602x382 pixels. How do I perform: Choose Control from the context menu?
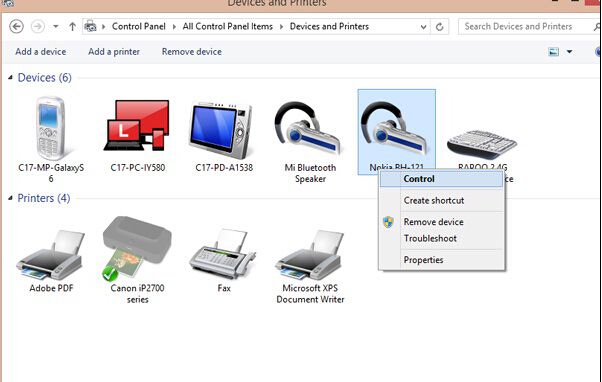[441, 179]
